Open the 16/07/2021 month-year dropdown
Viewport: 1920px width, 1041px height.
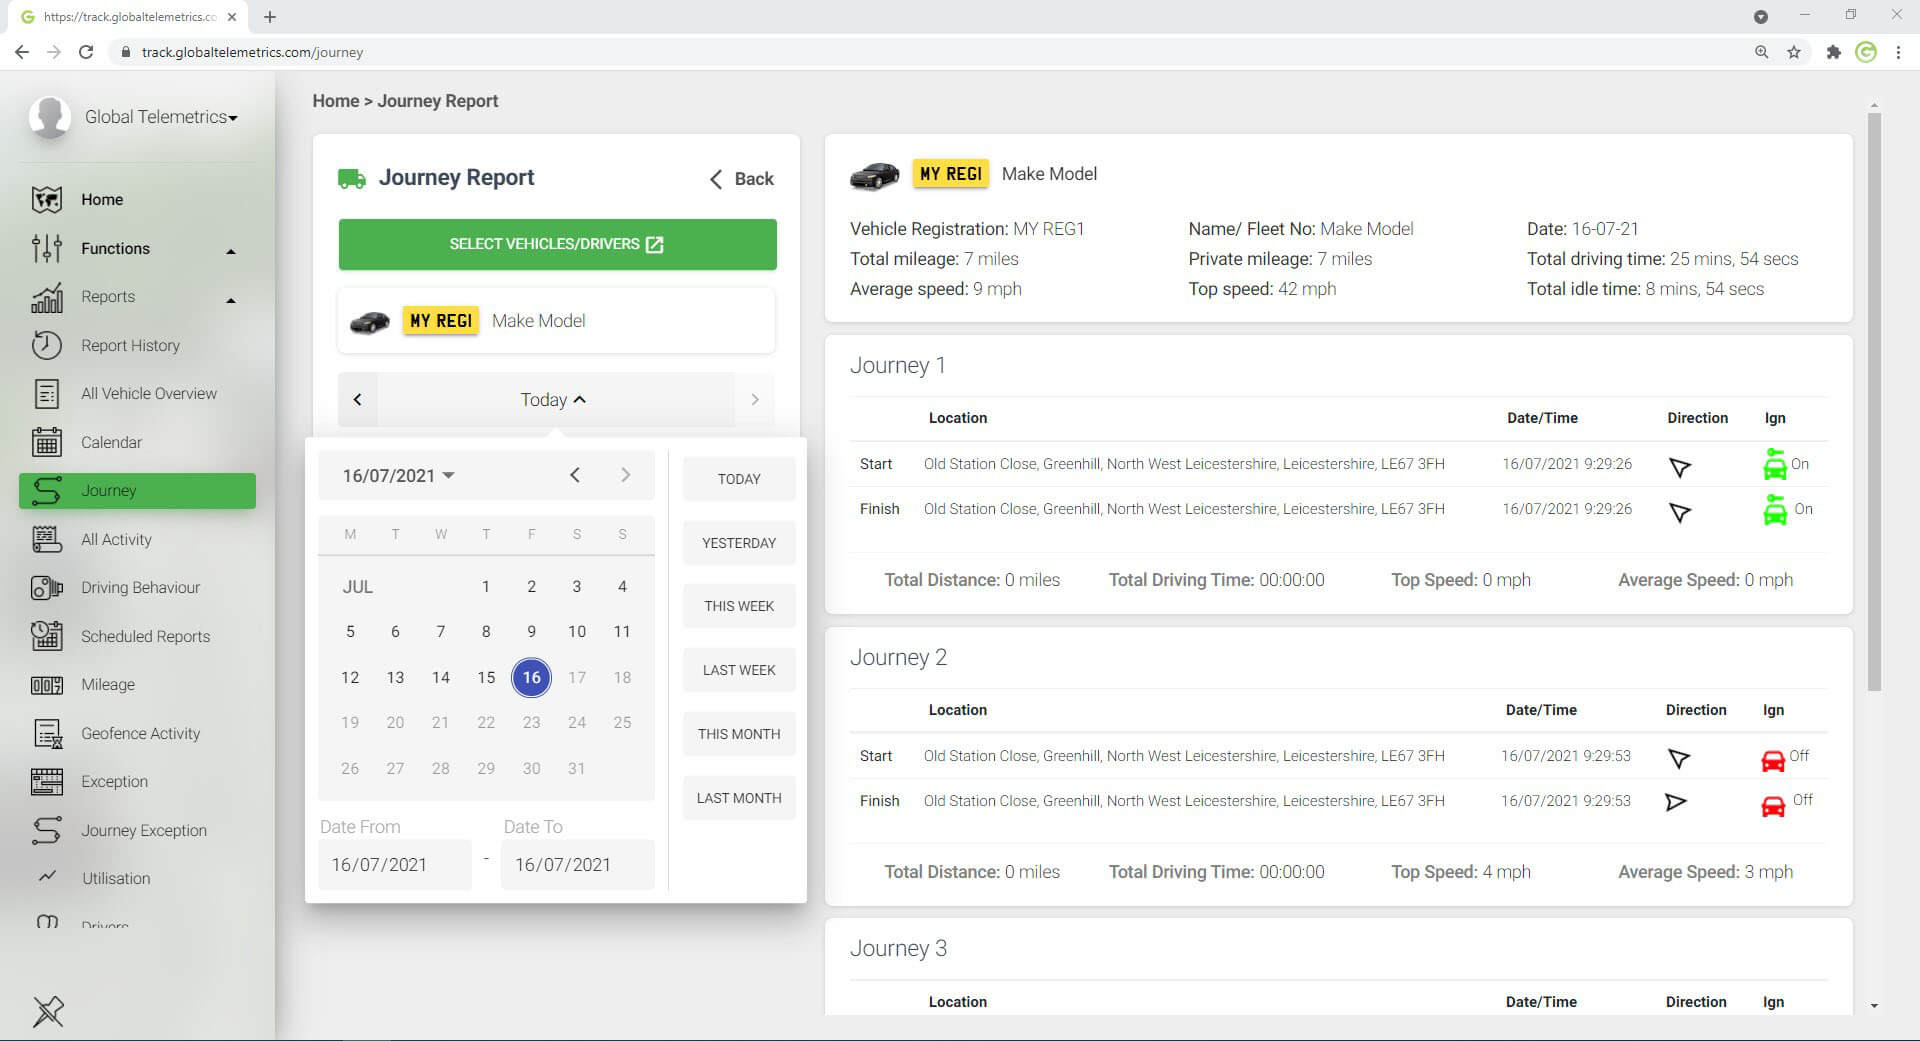pos(398,476)
